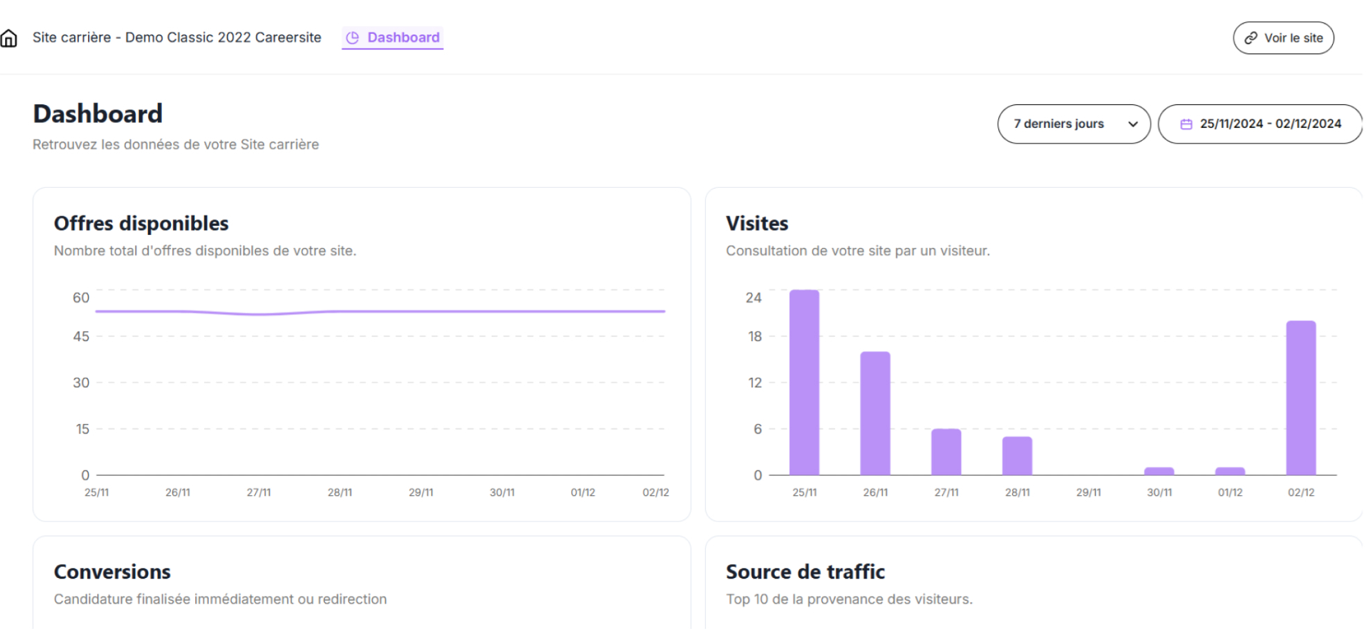Open the 25/11/2024 - 02/12/2024 date picker
1366x632 pixels.
tap(1260, 124)
